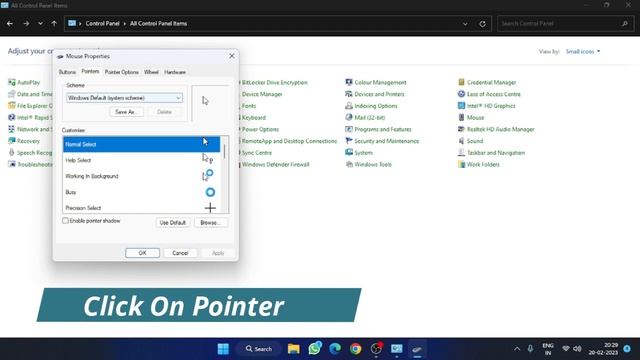Launch Google Chrome from the taskbar
The image size is (640, 360).
356,349
